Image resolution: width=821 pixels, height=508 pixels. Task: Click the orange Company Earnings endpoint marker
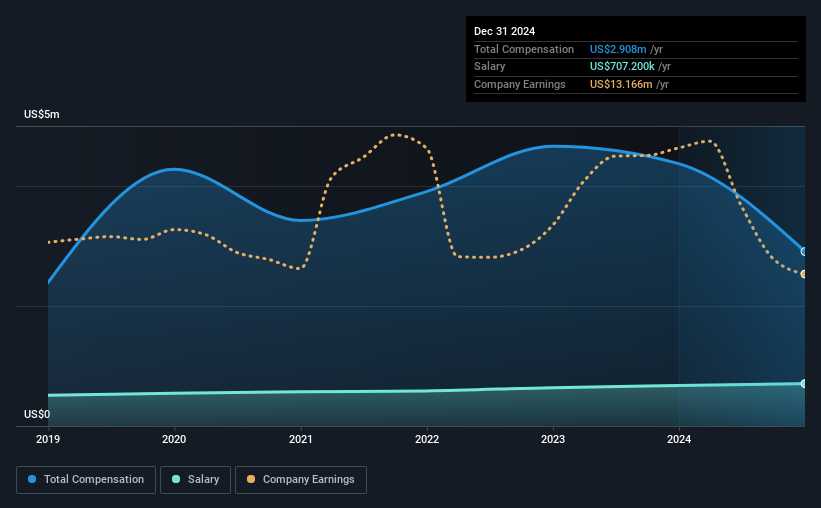(804, 274)
